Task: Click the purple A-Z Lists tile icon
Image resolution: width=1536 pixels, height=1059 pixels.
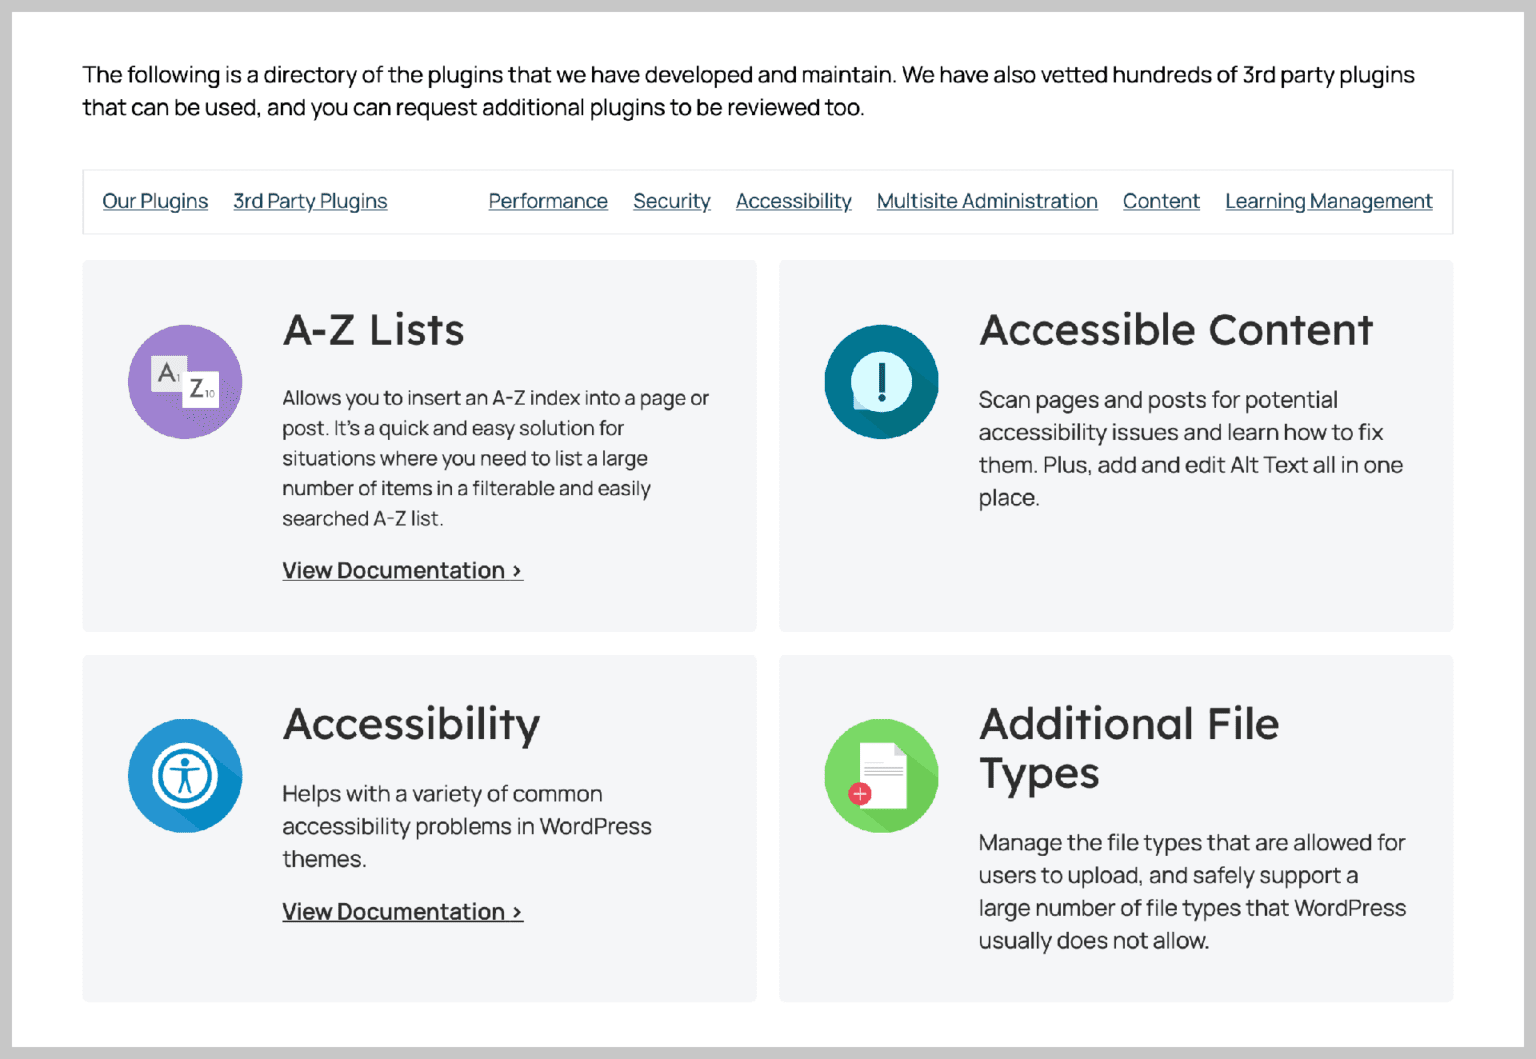Action: point(185,382)
